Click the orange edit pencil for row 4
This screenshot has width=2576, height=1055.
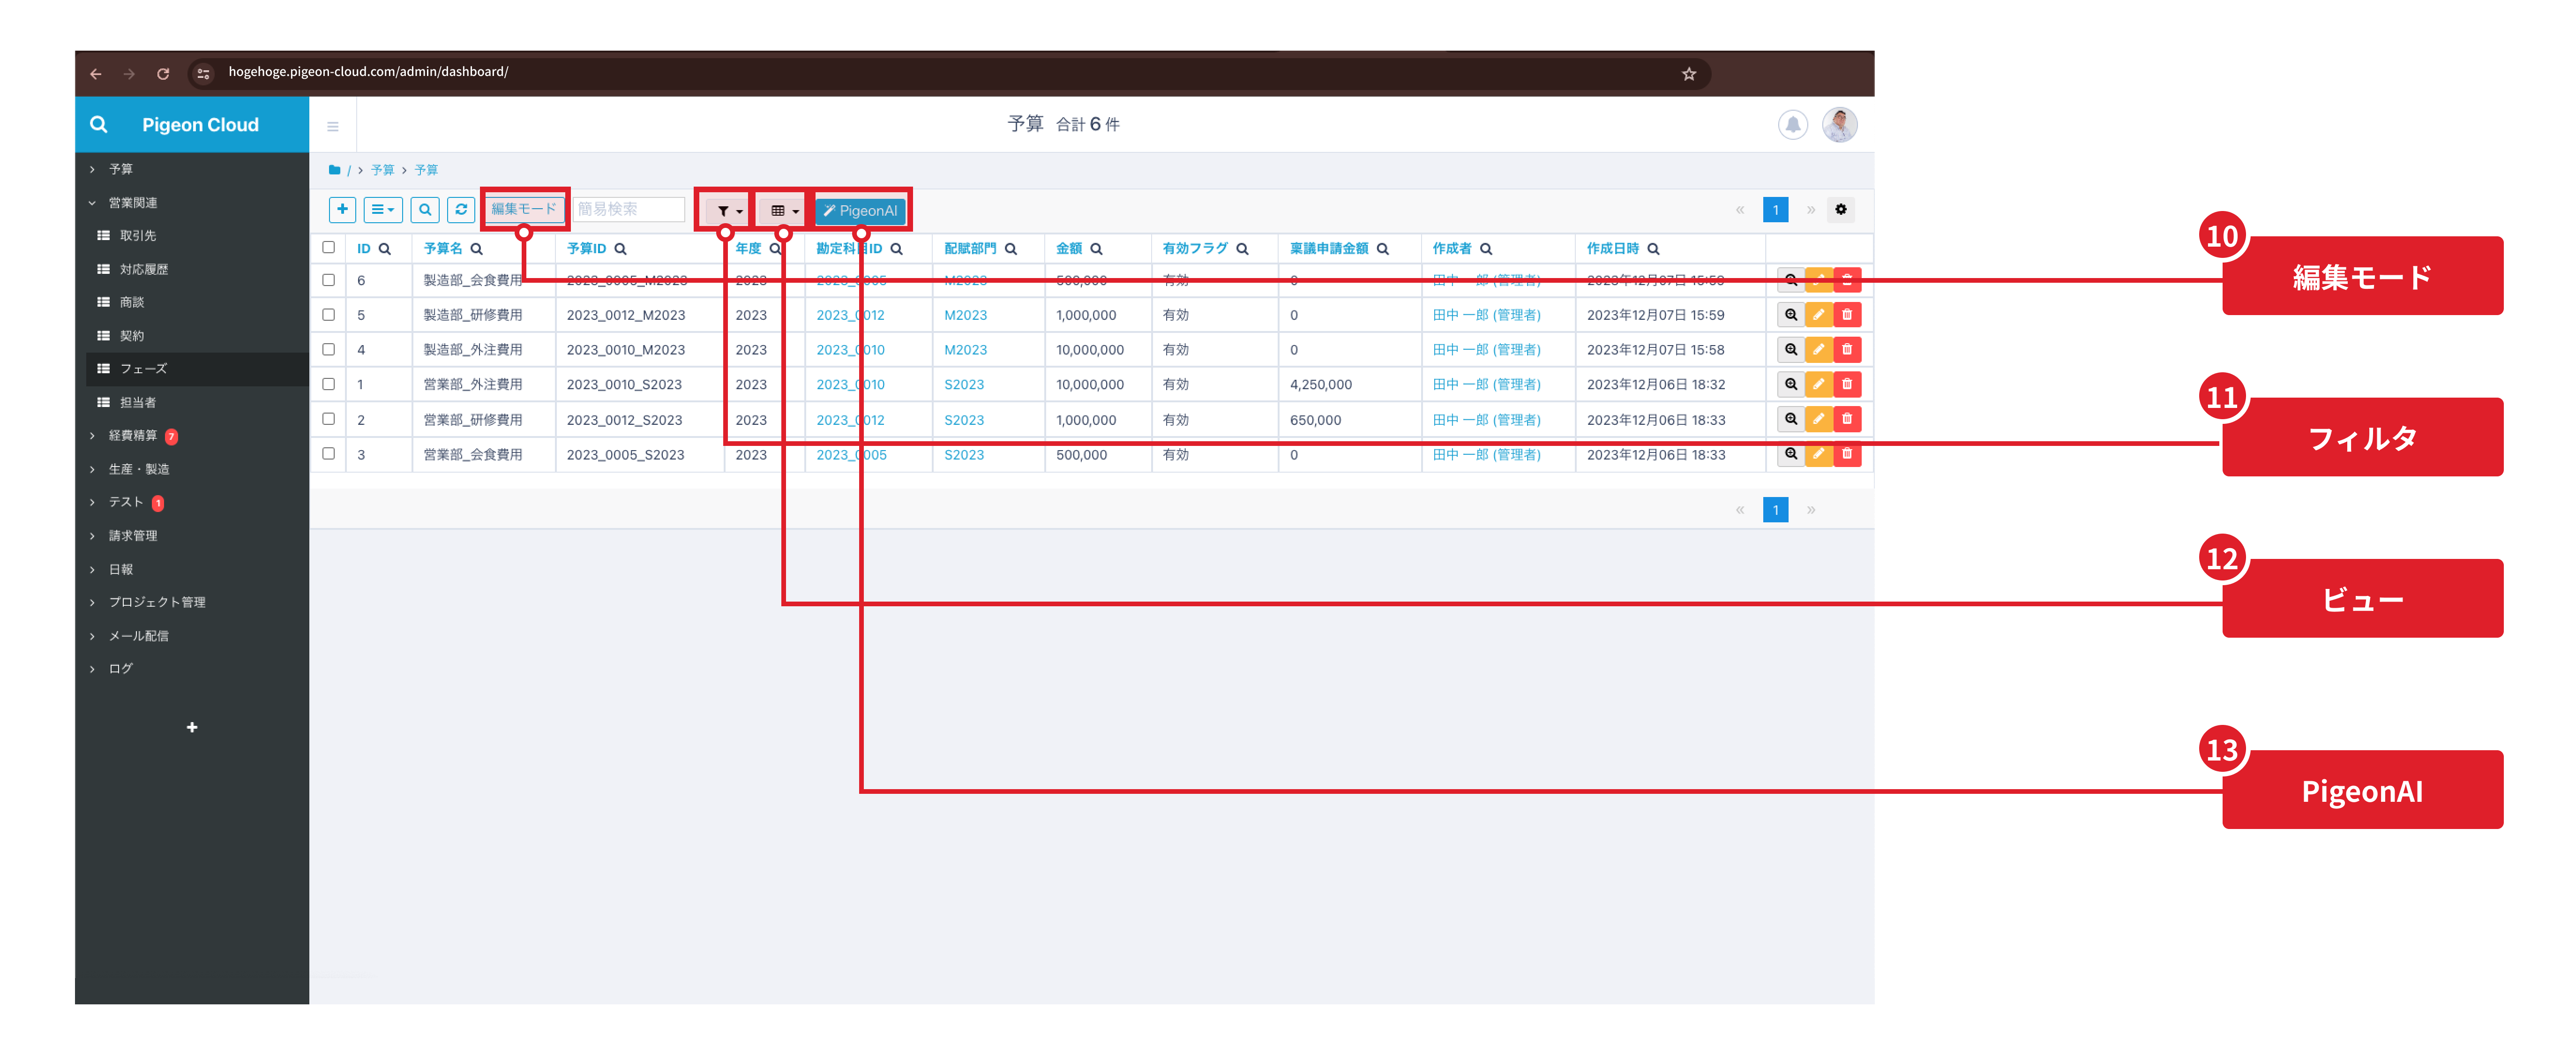(x=1819, y=350)
